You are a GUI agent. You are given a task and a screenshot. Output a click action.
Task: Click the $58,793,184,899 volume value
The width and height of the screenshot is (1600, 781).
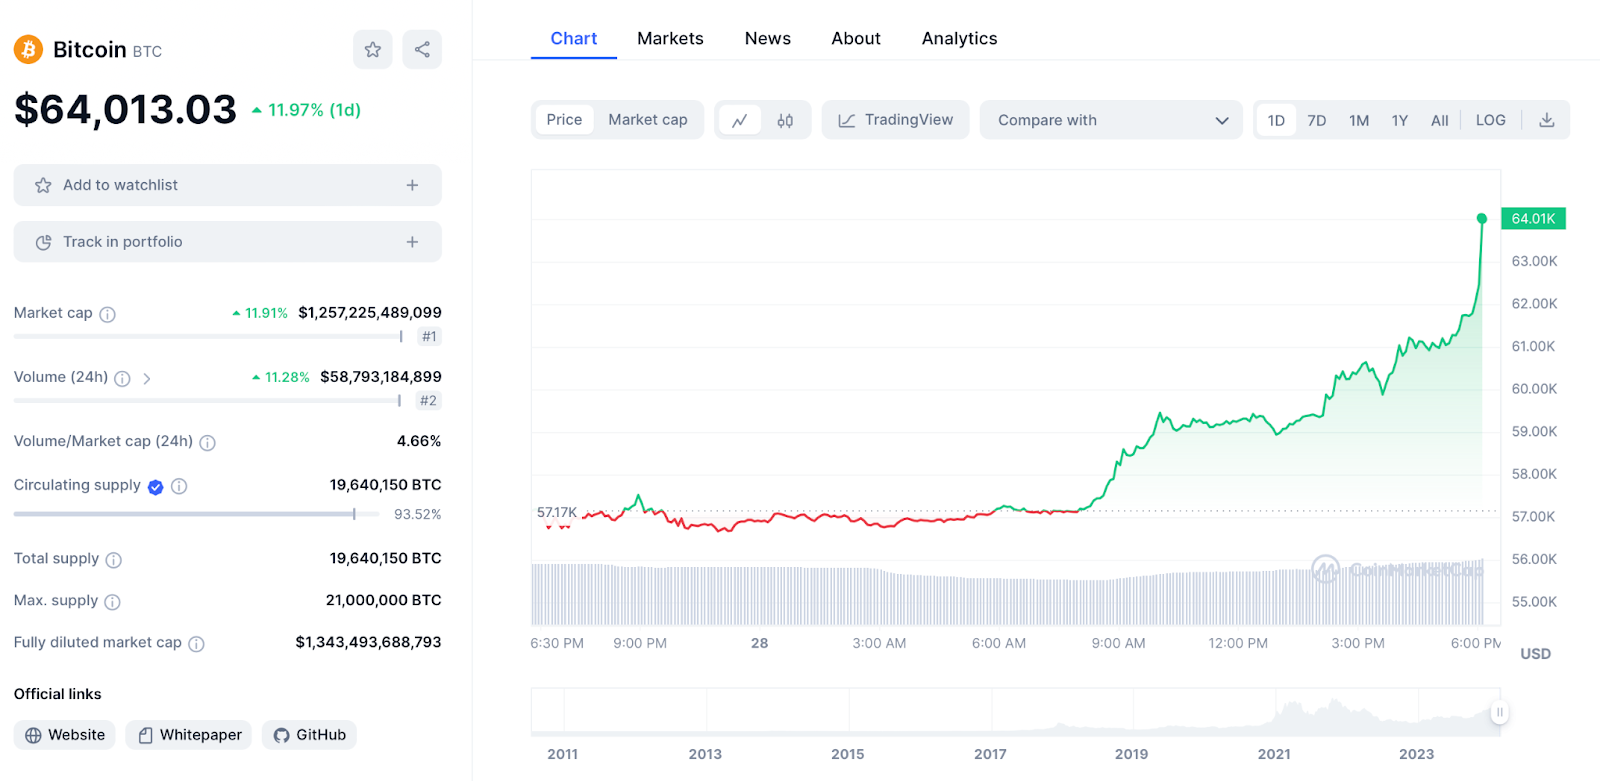click(381, 377)
